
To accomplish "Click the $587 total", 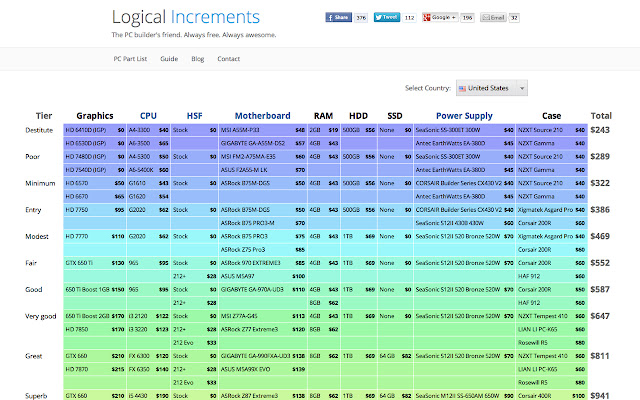I will 600,289.
